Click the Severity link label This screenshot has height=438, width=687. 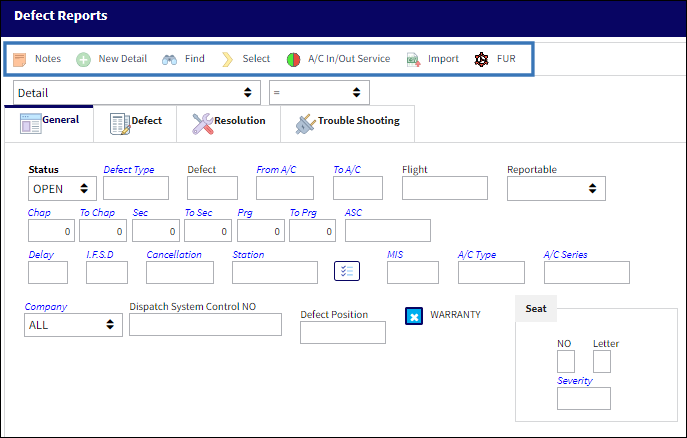click(x=574, y=381)
